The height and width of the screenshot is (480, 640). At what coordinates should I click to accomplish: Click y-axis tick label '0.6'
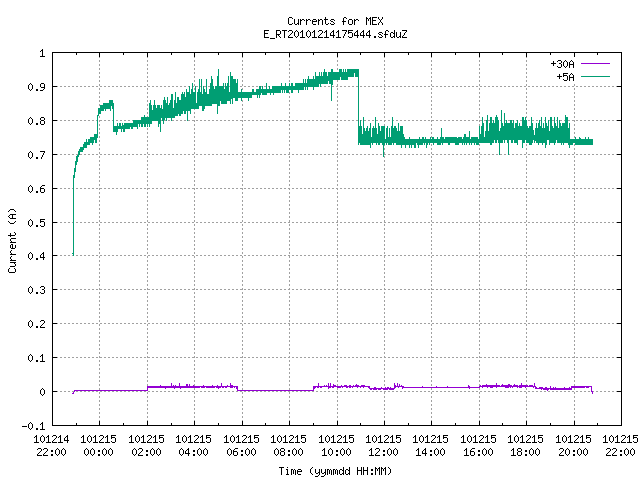[x=36, y=189]
